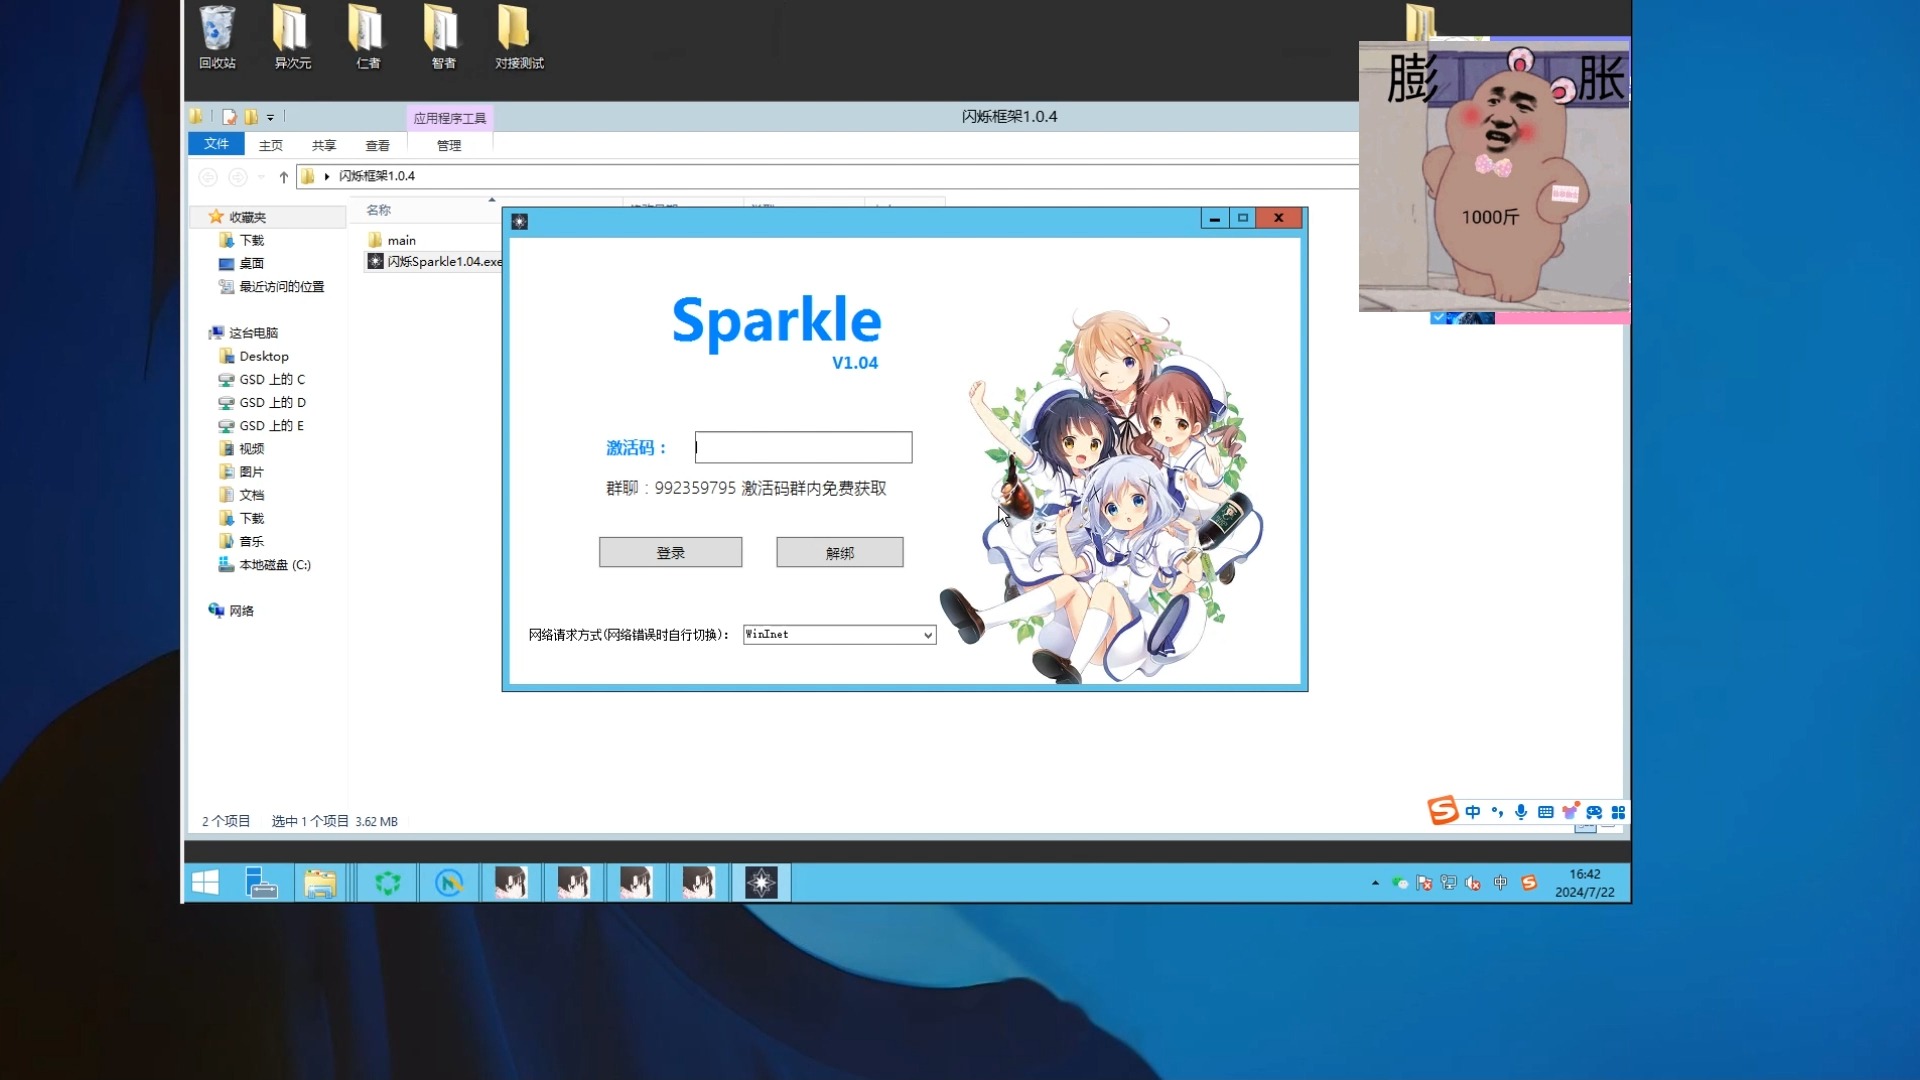The image size is (1920, 1080).
Task: Open the 智者 desktop folder
Action: coord(442,38)
